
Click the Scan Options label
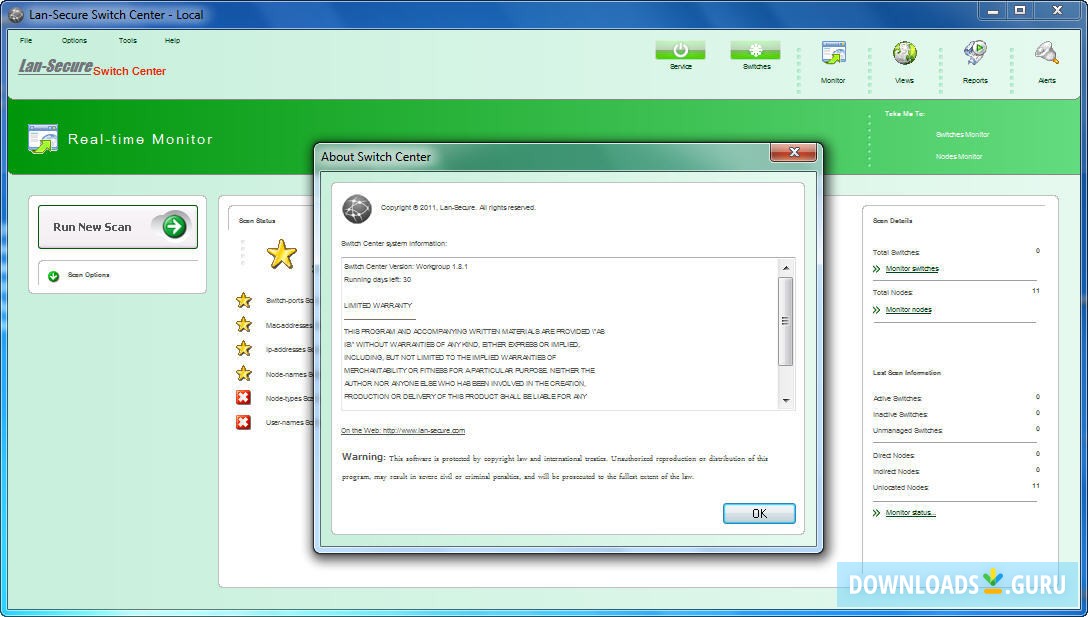(x=89, y=275)
